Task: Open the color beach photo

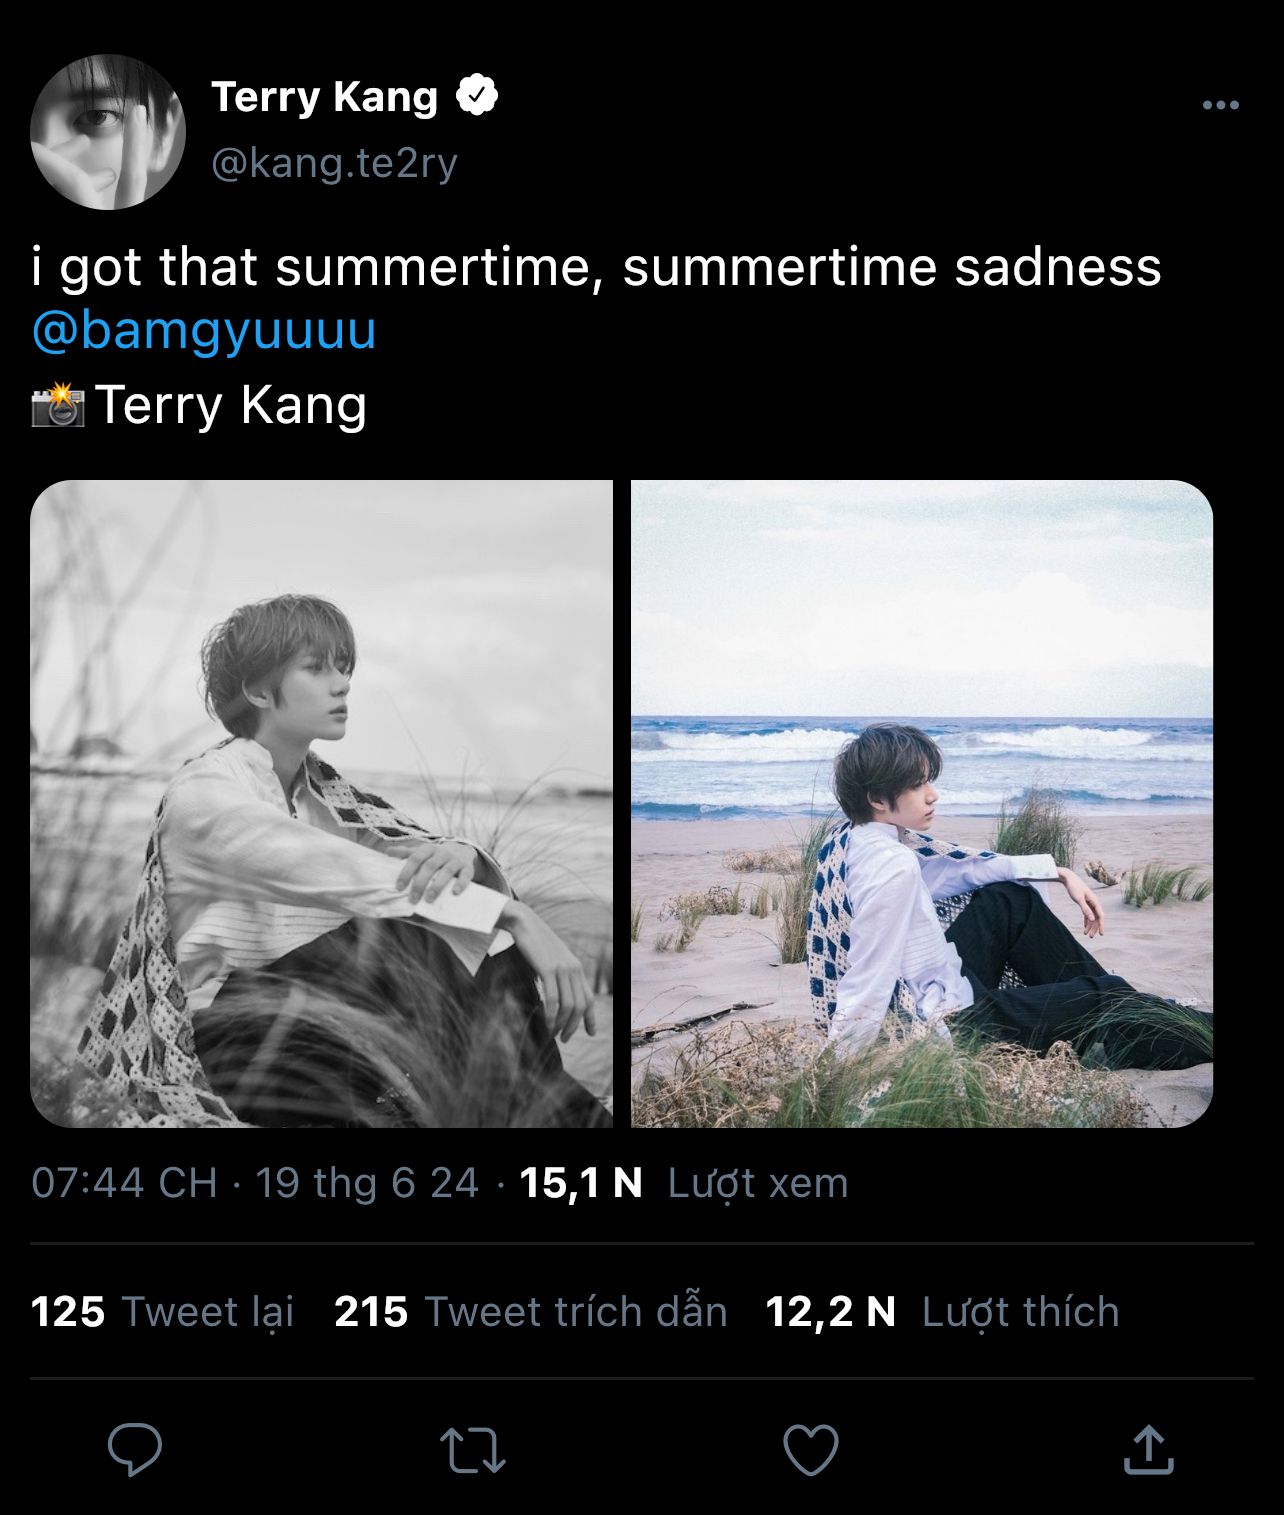Action: (921, 804)
